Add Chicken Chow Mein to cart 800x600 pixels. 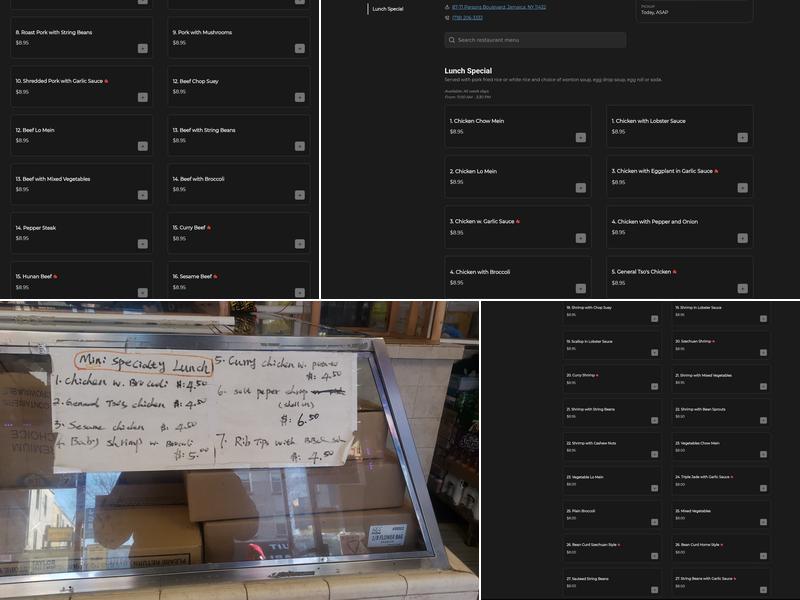click(x=580, y=137)
